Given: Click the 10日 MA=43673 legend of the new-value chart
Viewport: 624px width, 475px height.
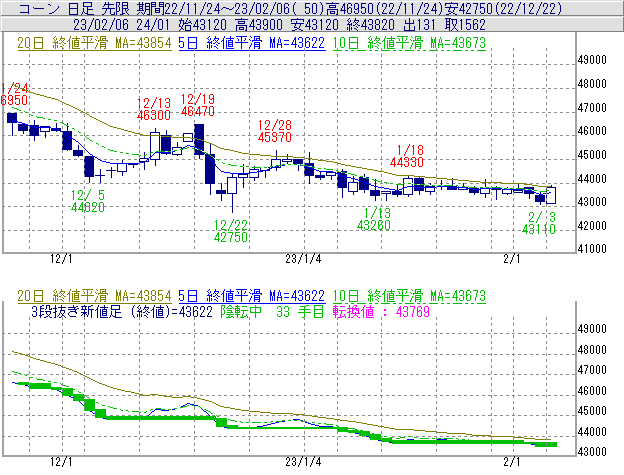Looking at the screenshot, I should click(x=409, y=296).
